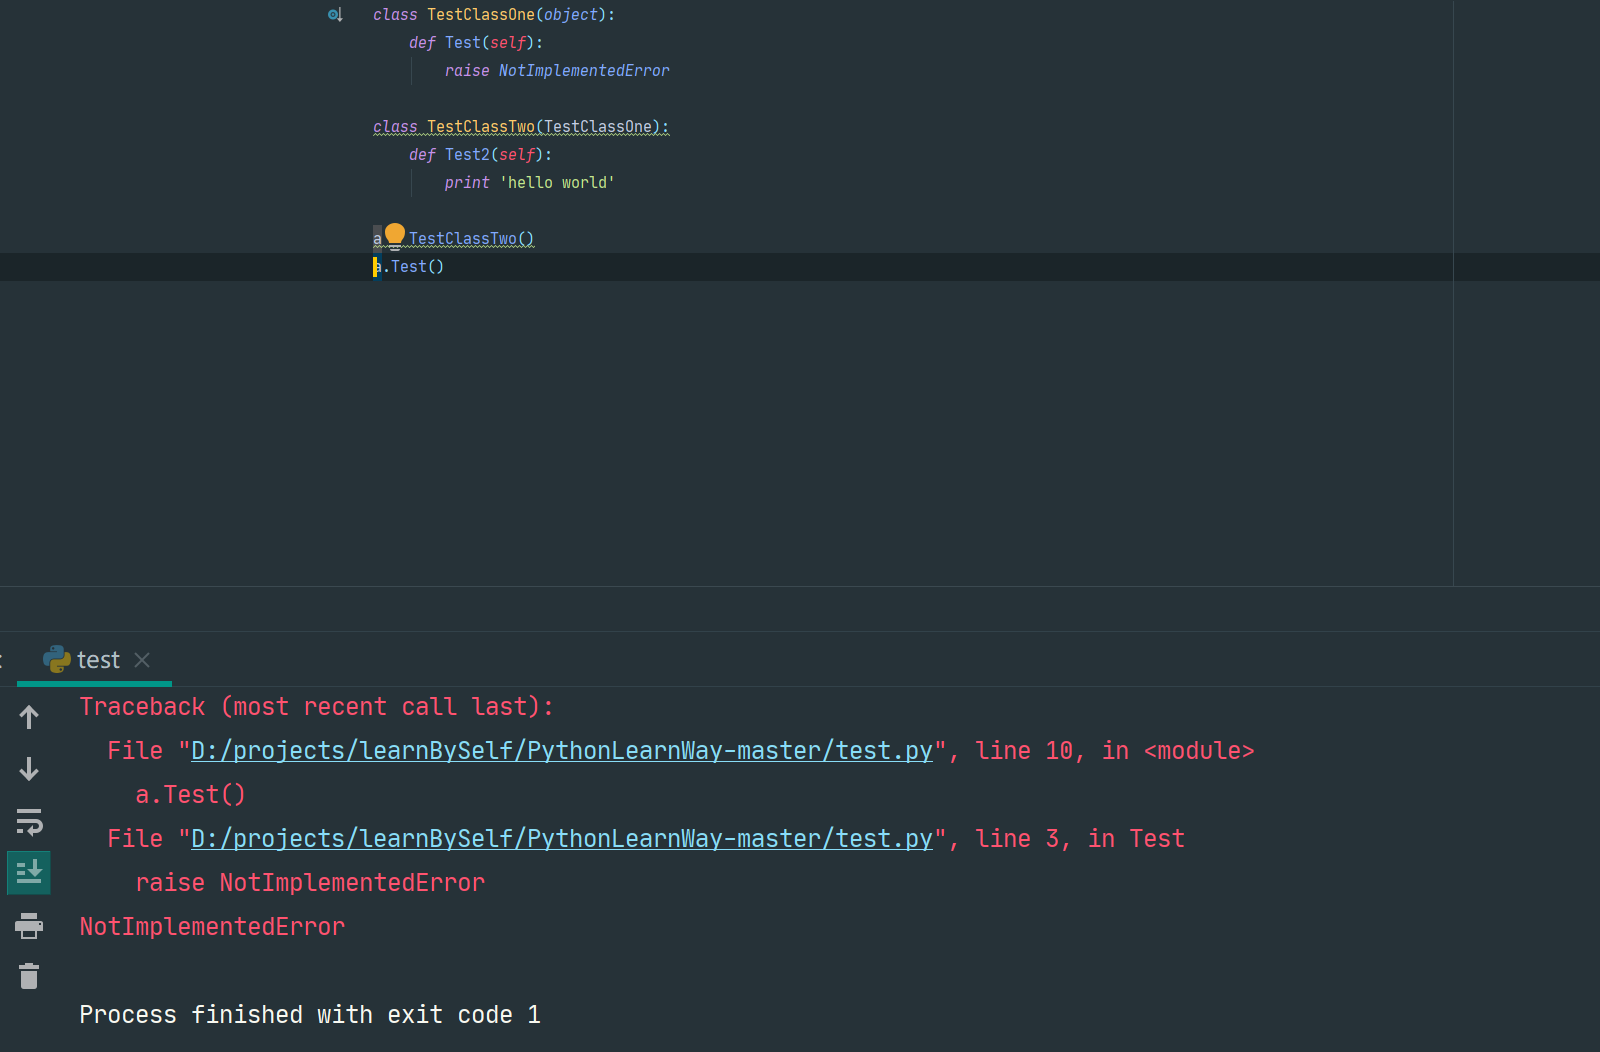Image resolution: width=1600 pixels, height=1052 pixels.
Task: Open test.py link at line 3
Action: click(x=561, y=839)
